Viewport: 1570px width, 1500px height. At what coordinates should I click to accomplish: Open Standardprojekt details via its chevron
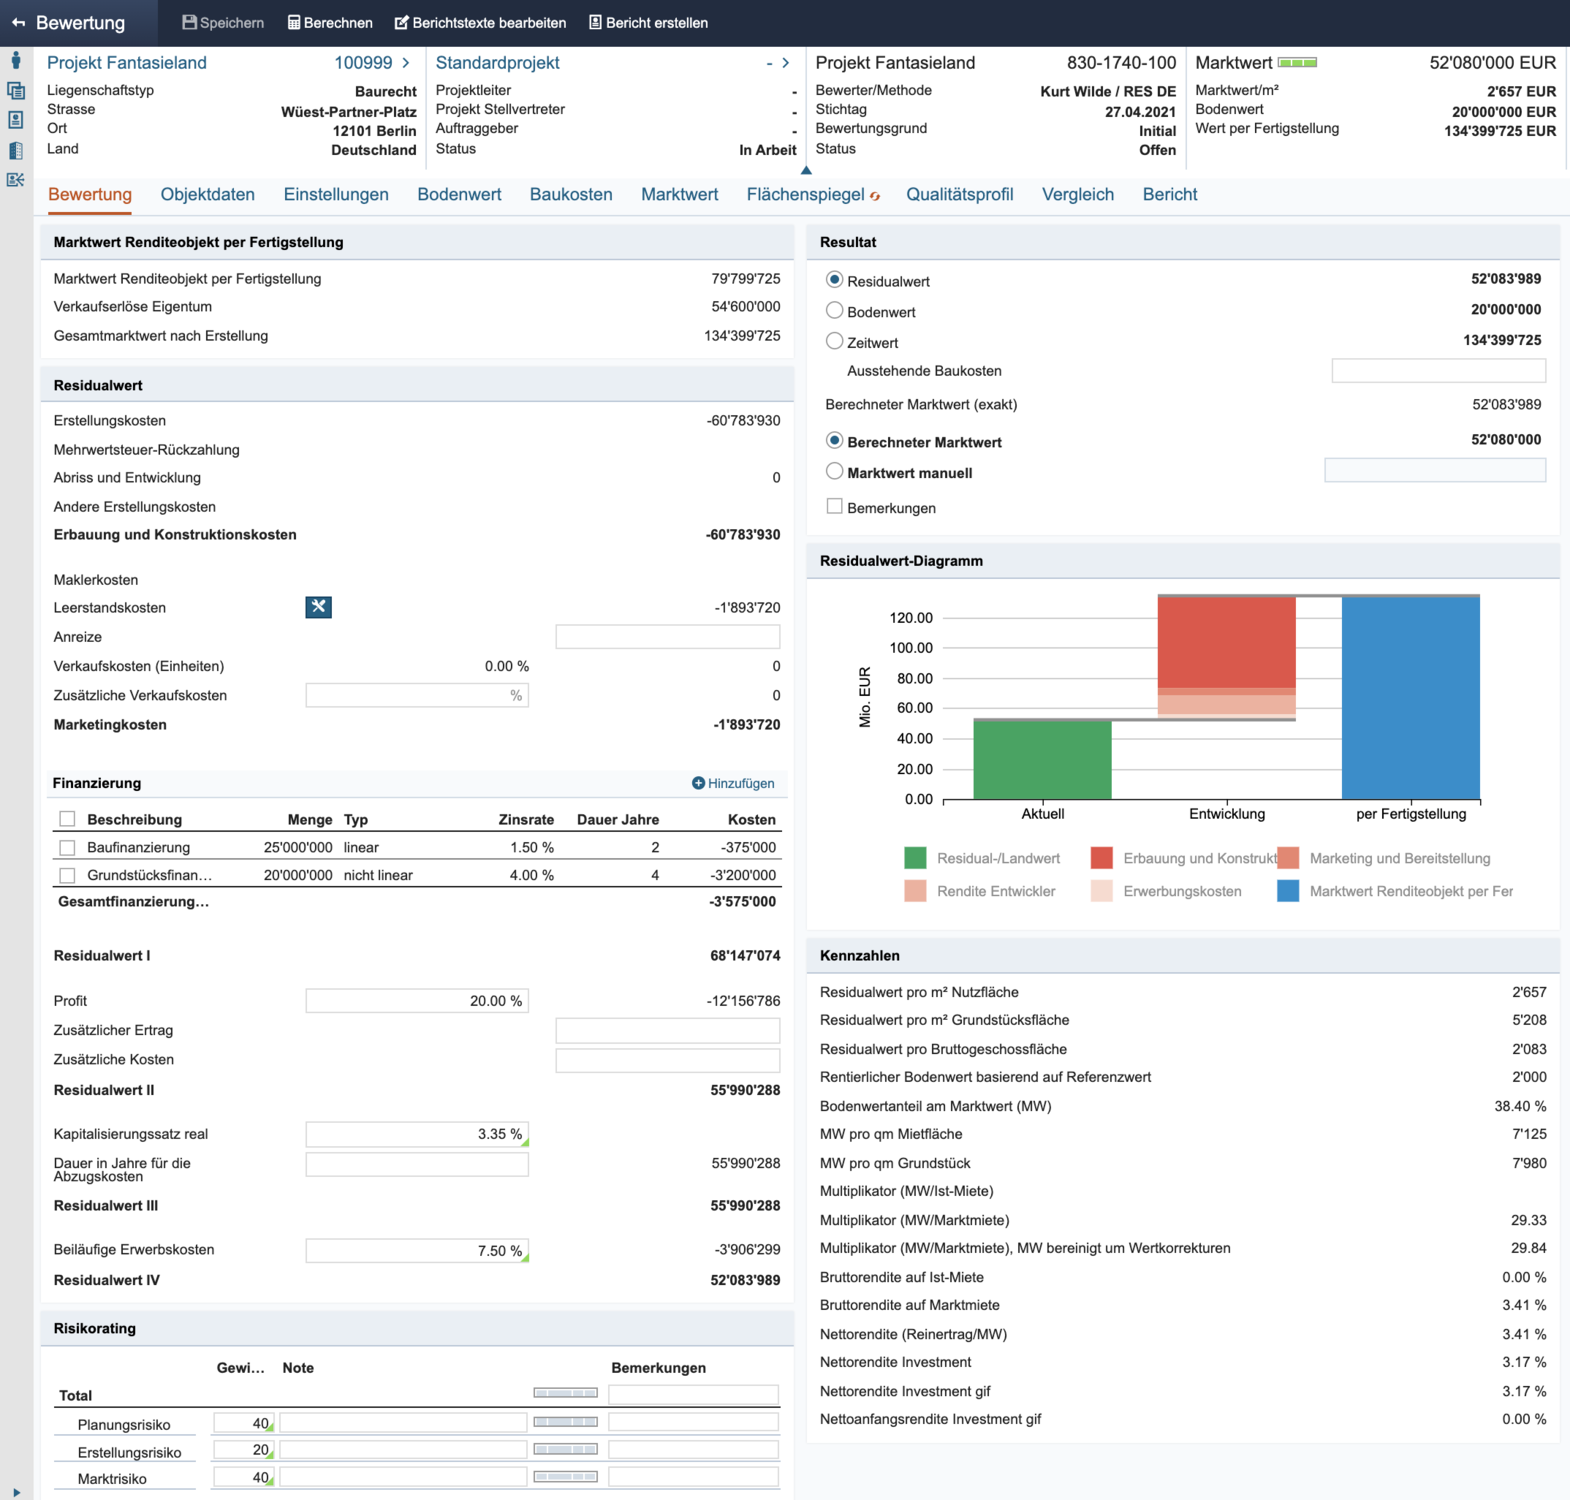tap(785, 62)
